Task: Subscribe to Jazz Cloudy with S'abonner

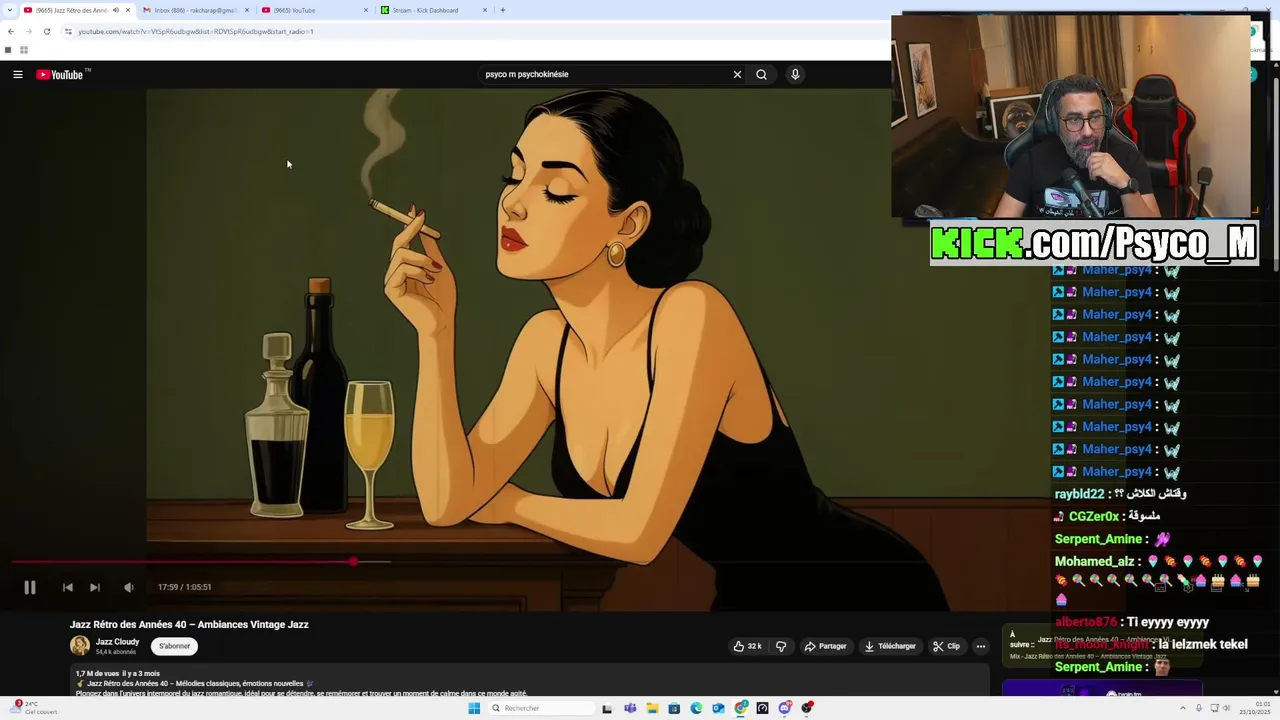Action: [x=174, y=646]
